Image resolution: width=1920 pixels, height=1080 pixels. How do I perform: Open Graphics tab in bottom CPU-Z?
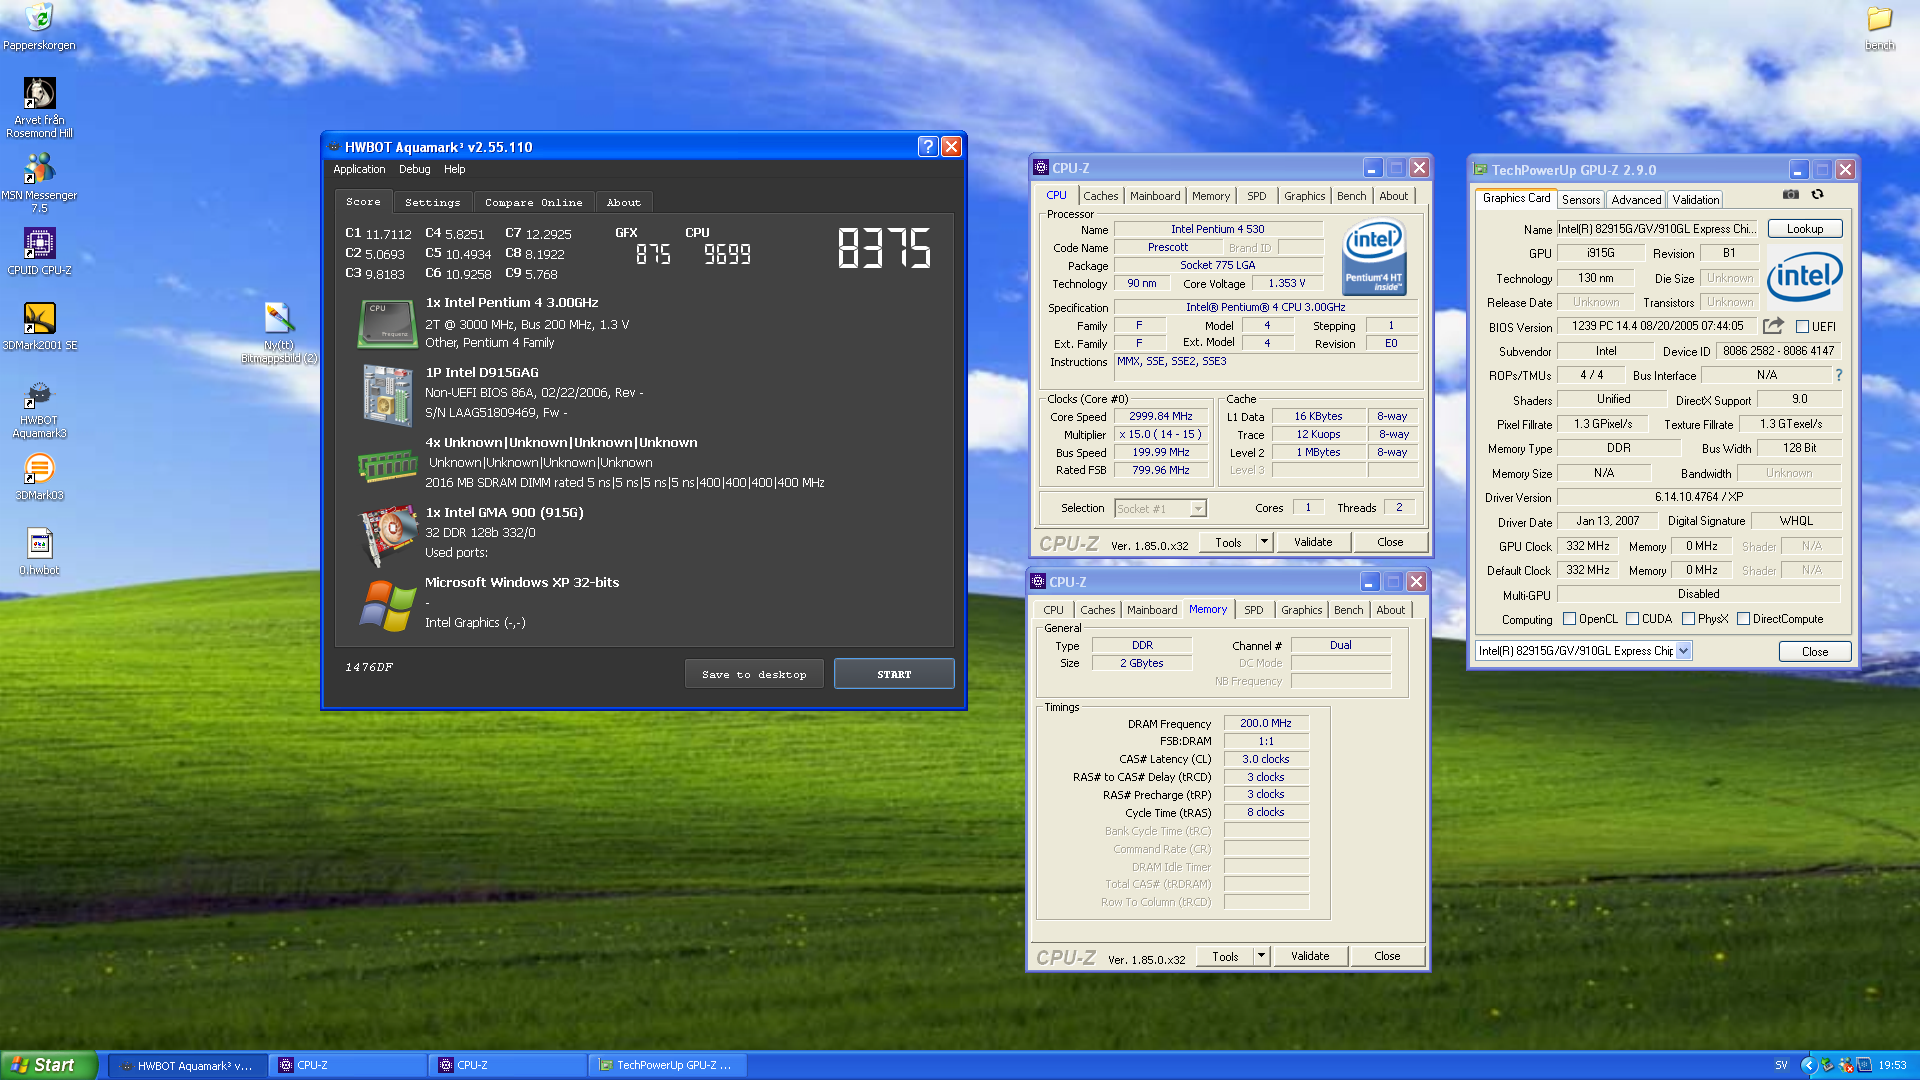(x=1302, y=610)
